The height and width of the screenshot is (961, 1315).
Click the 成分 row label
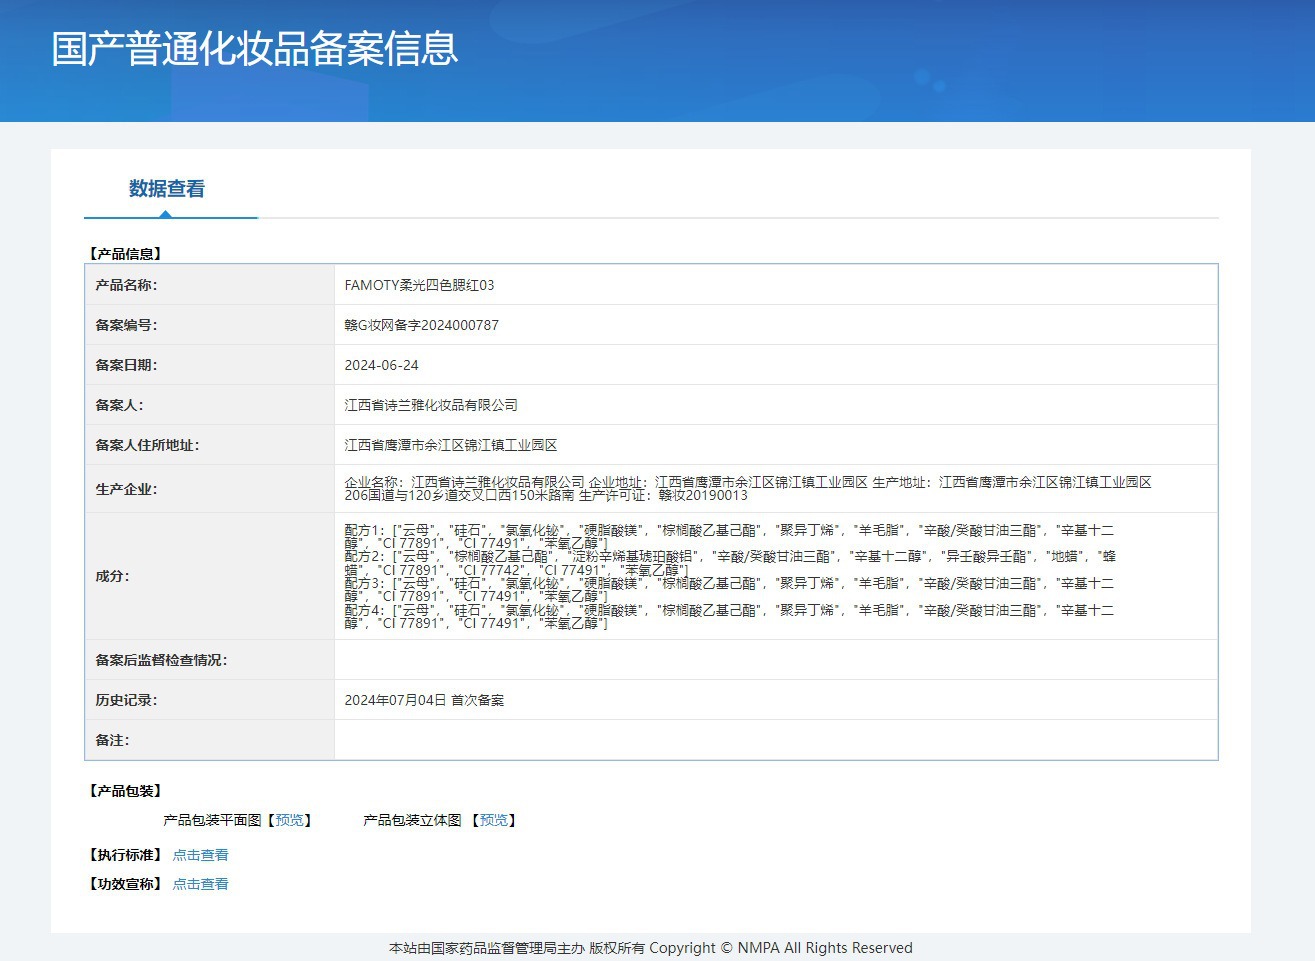click(112, 576)
